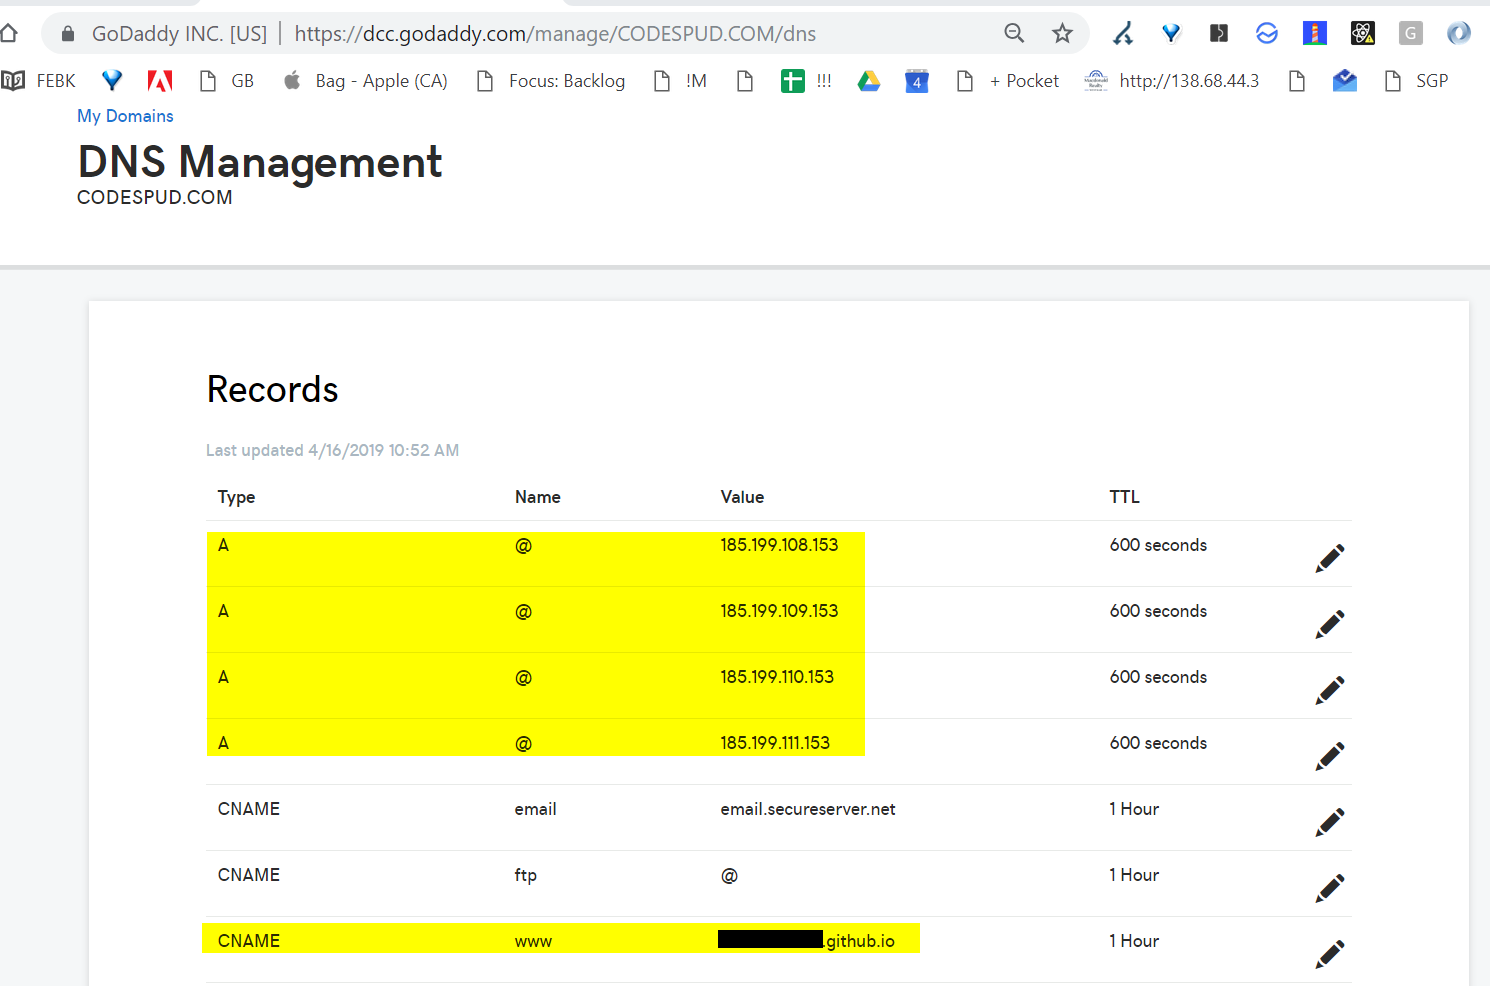
Task: Select the value 185.199.109.153
Action: [780, 611]
